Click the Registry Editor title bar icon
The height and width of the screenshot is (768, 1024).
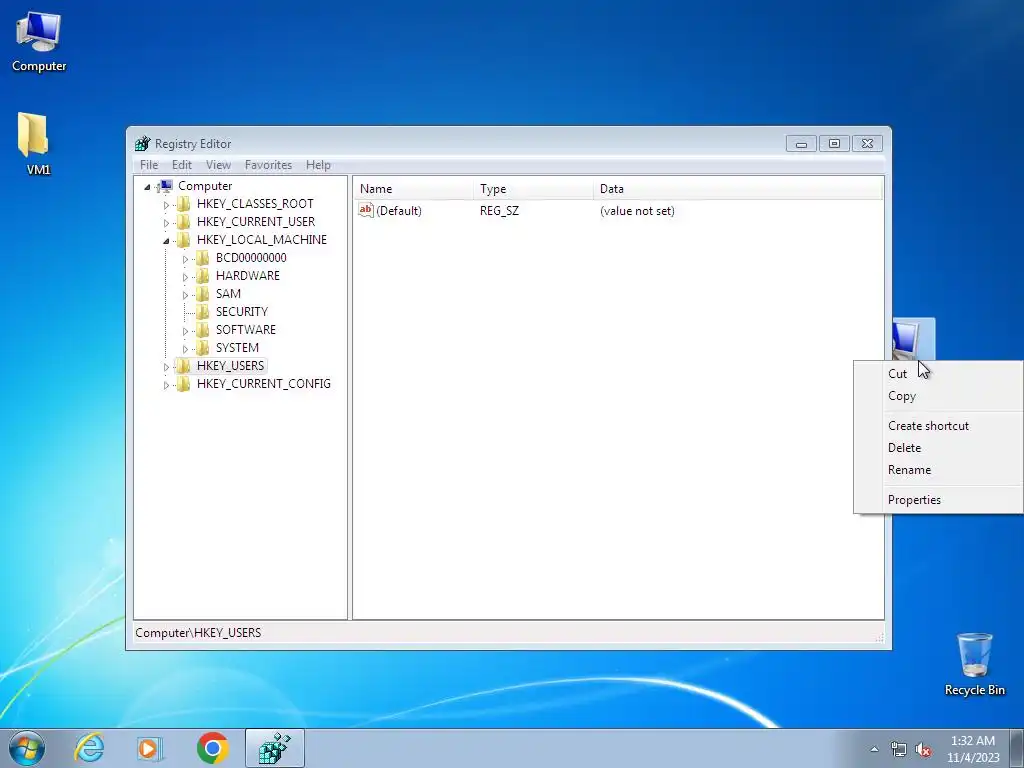coord(142,144)
